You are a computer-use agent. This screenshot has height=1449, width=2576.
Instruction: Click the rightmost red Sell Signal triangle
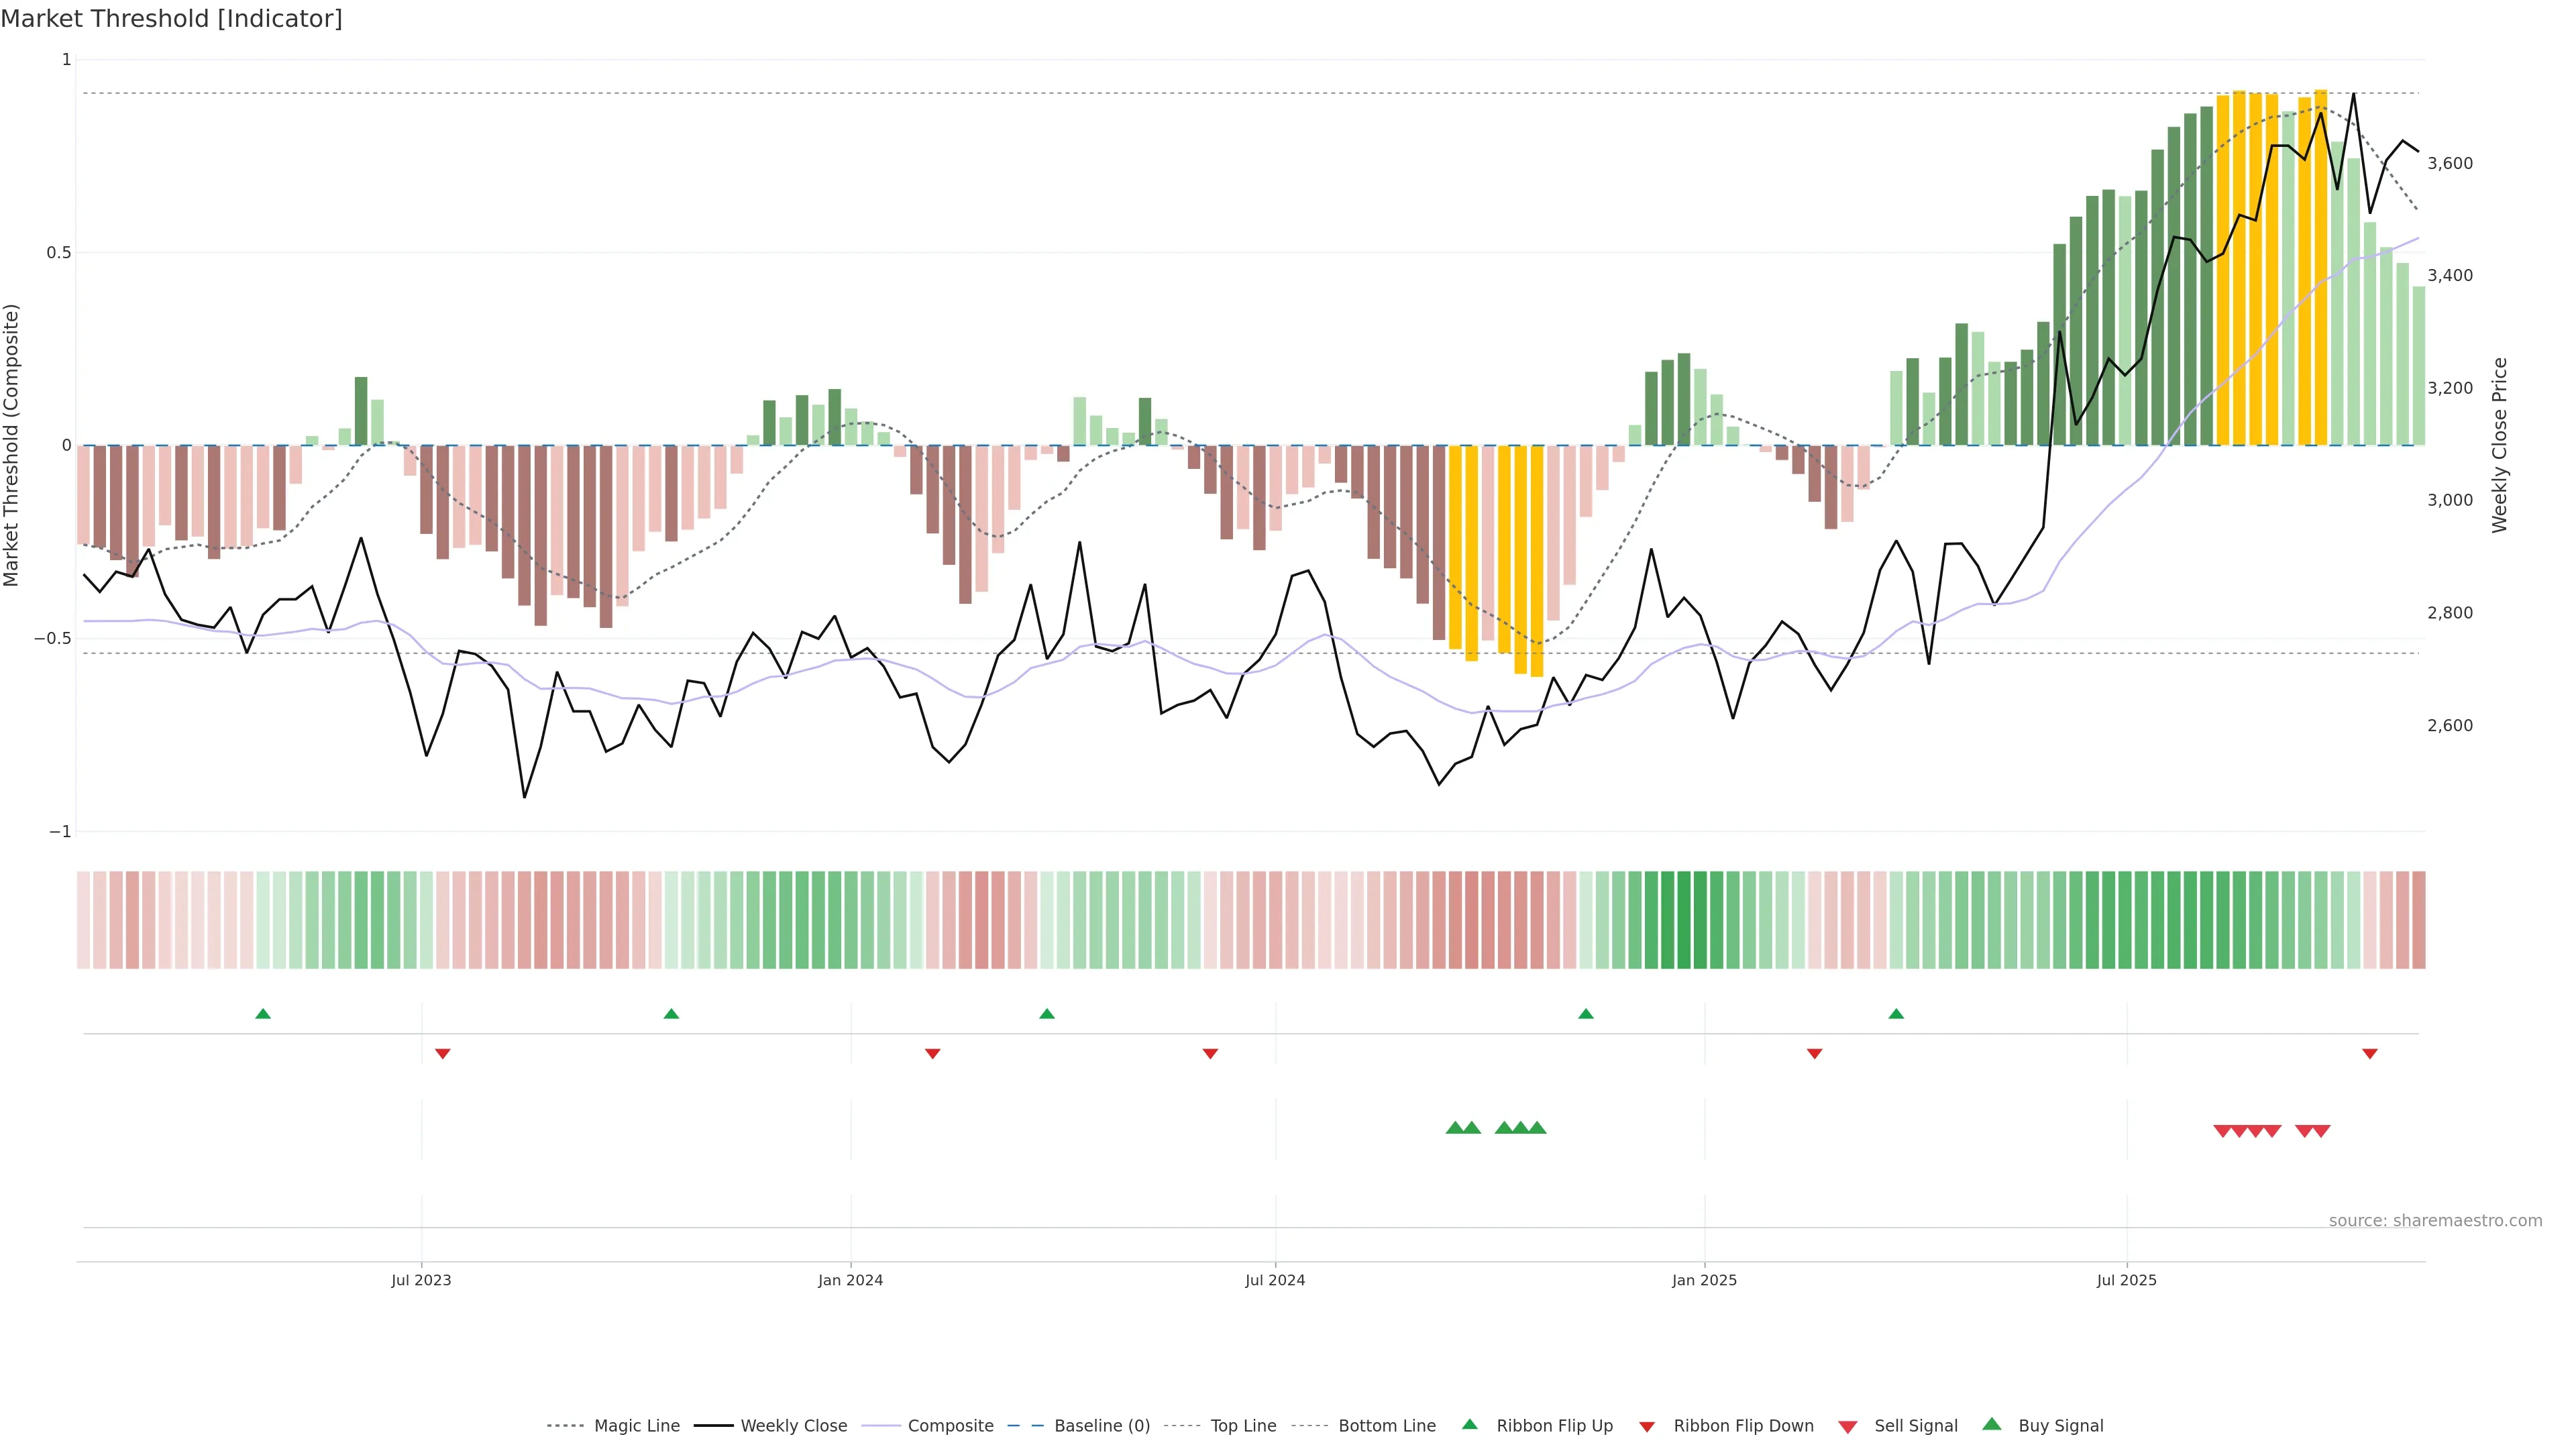point(2321,1131)
